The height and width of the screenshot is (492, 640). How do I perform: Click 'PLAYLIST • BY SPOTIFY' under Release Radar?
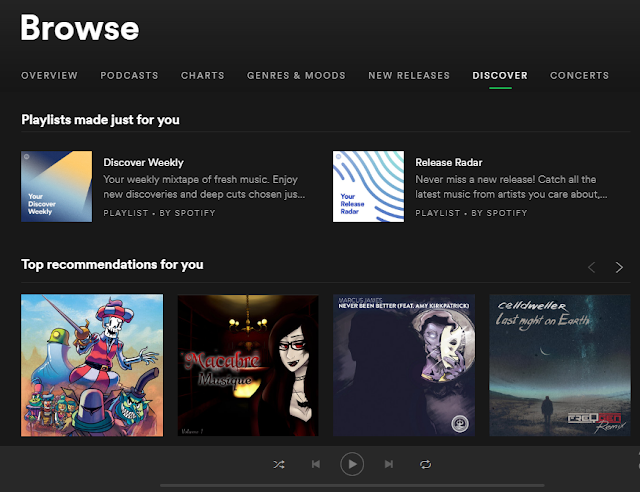pyautogui.click(x=471, y=213)
